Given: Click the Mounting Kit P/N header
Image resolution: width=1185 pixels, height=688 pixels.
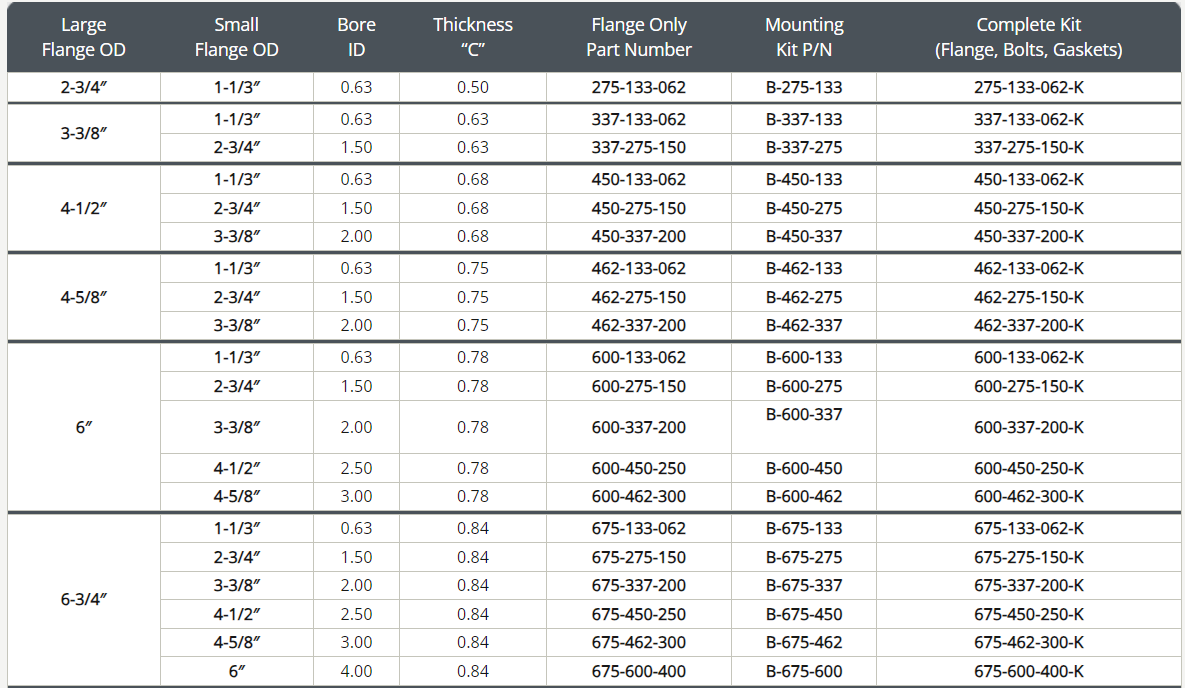Looking at the screenshot, I should tap(804, 37).
